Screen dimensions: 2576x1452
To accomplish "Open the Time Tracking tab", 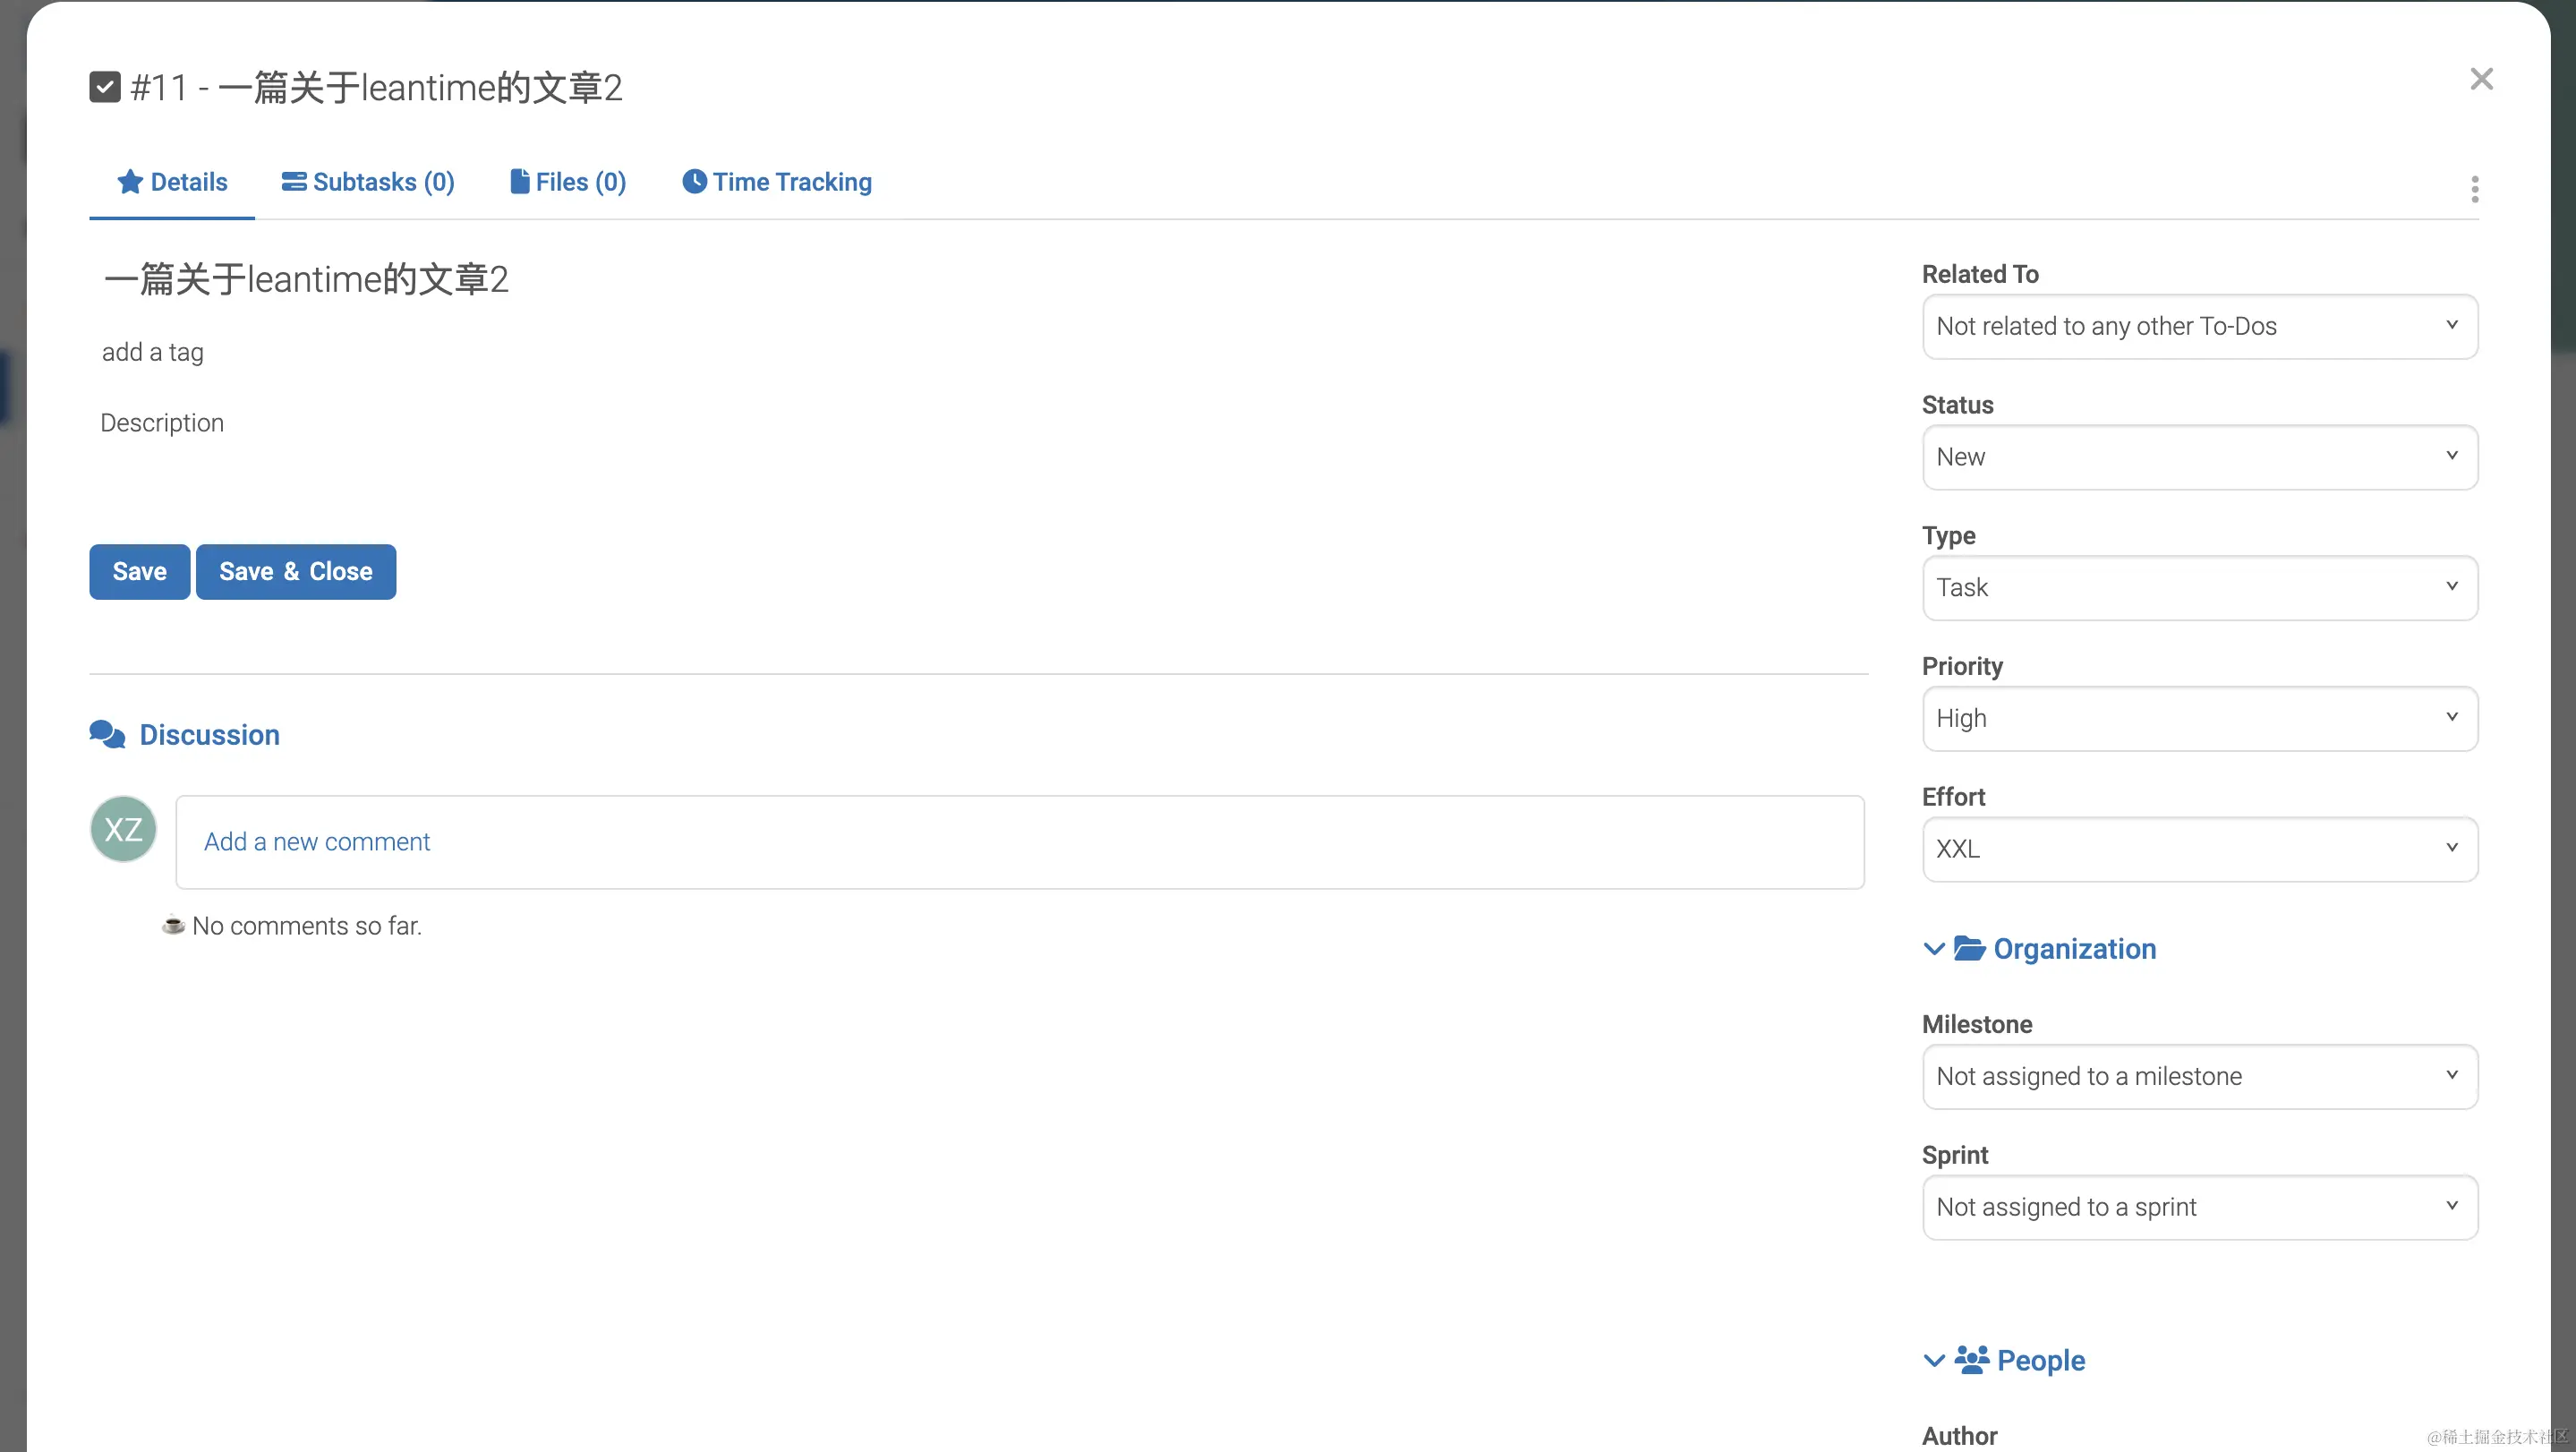I will tap(777, 182).
